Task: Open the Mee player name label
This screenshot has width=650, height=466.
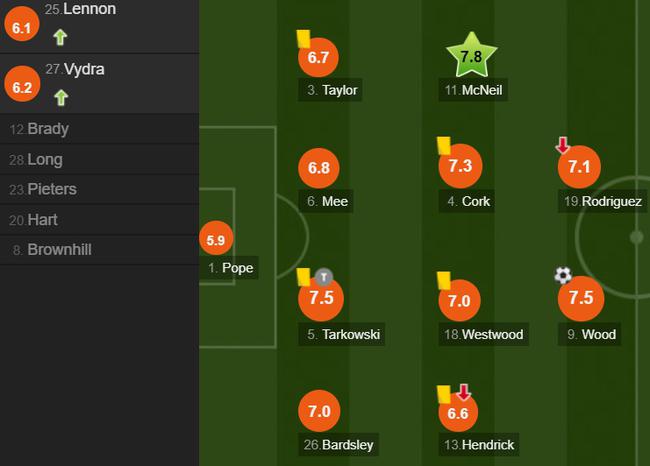Action: 326,201
